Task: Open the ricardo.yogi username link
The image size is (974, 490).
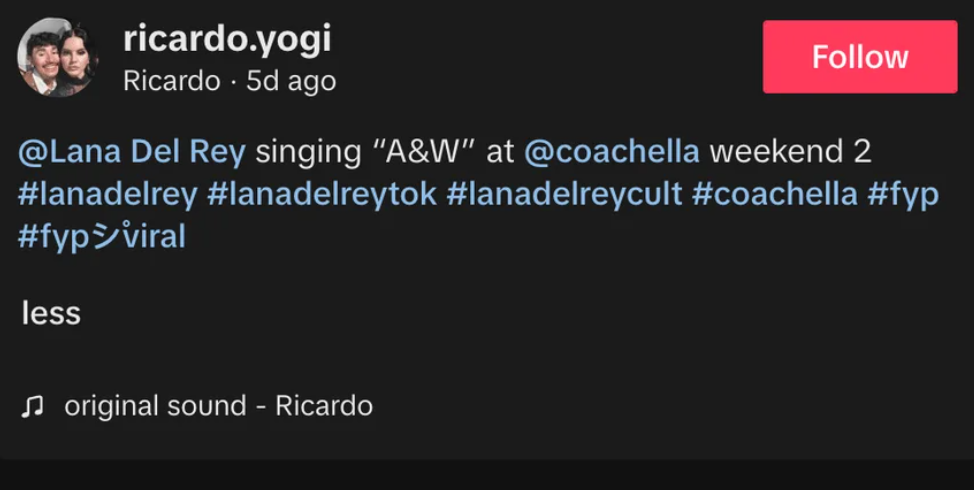Action: click(x=227, y=39)
